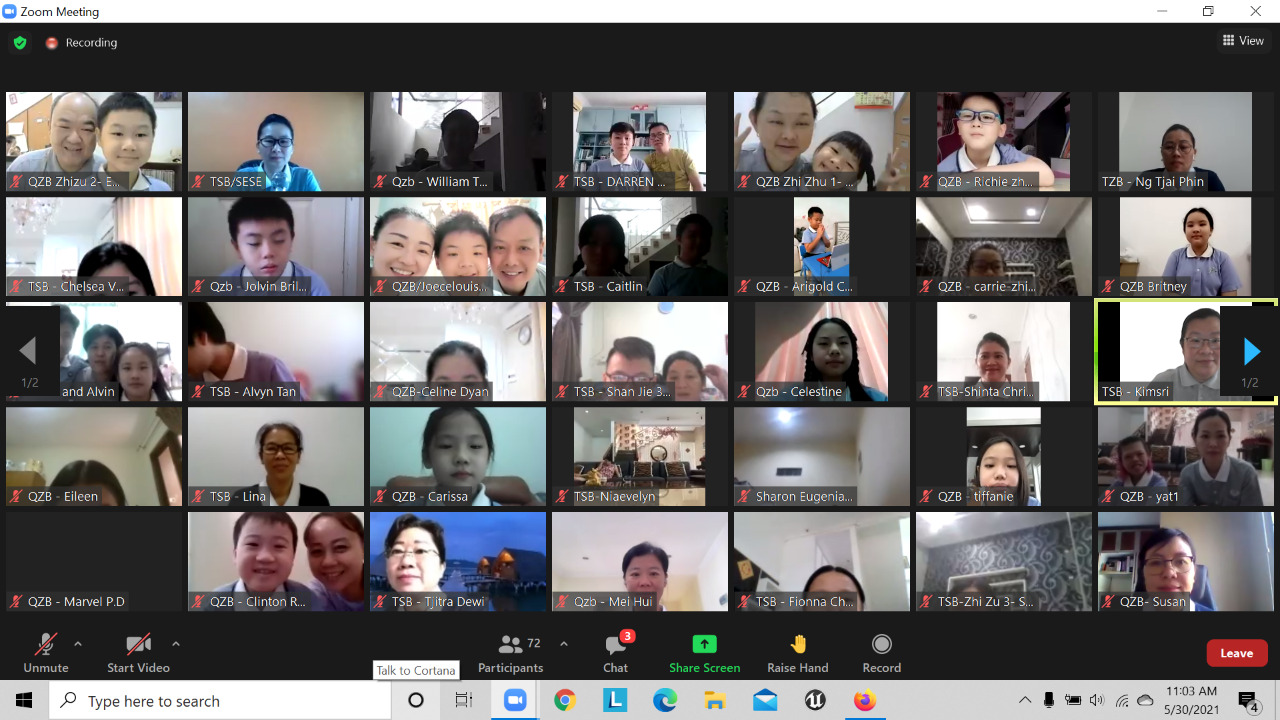1280x720 pixels.
Task: Click the Record button
Action: [881, 653]
